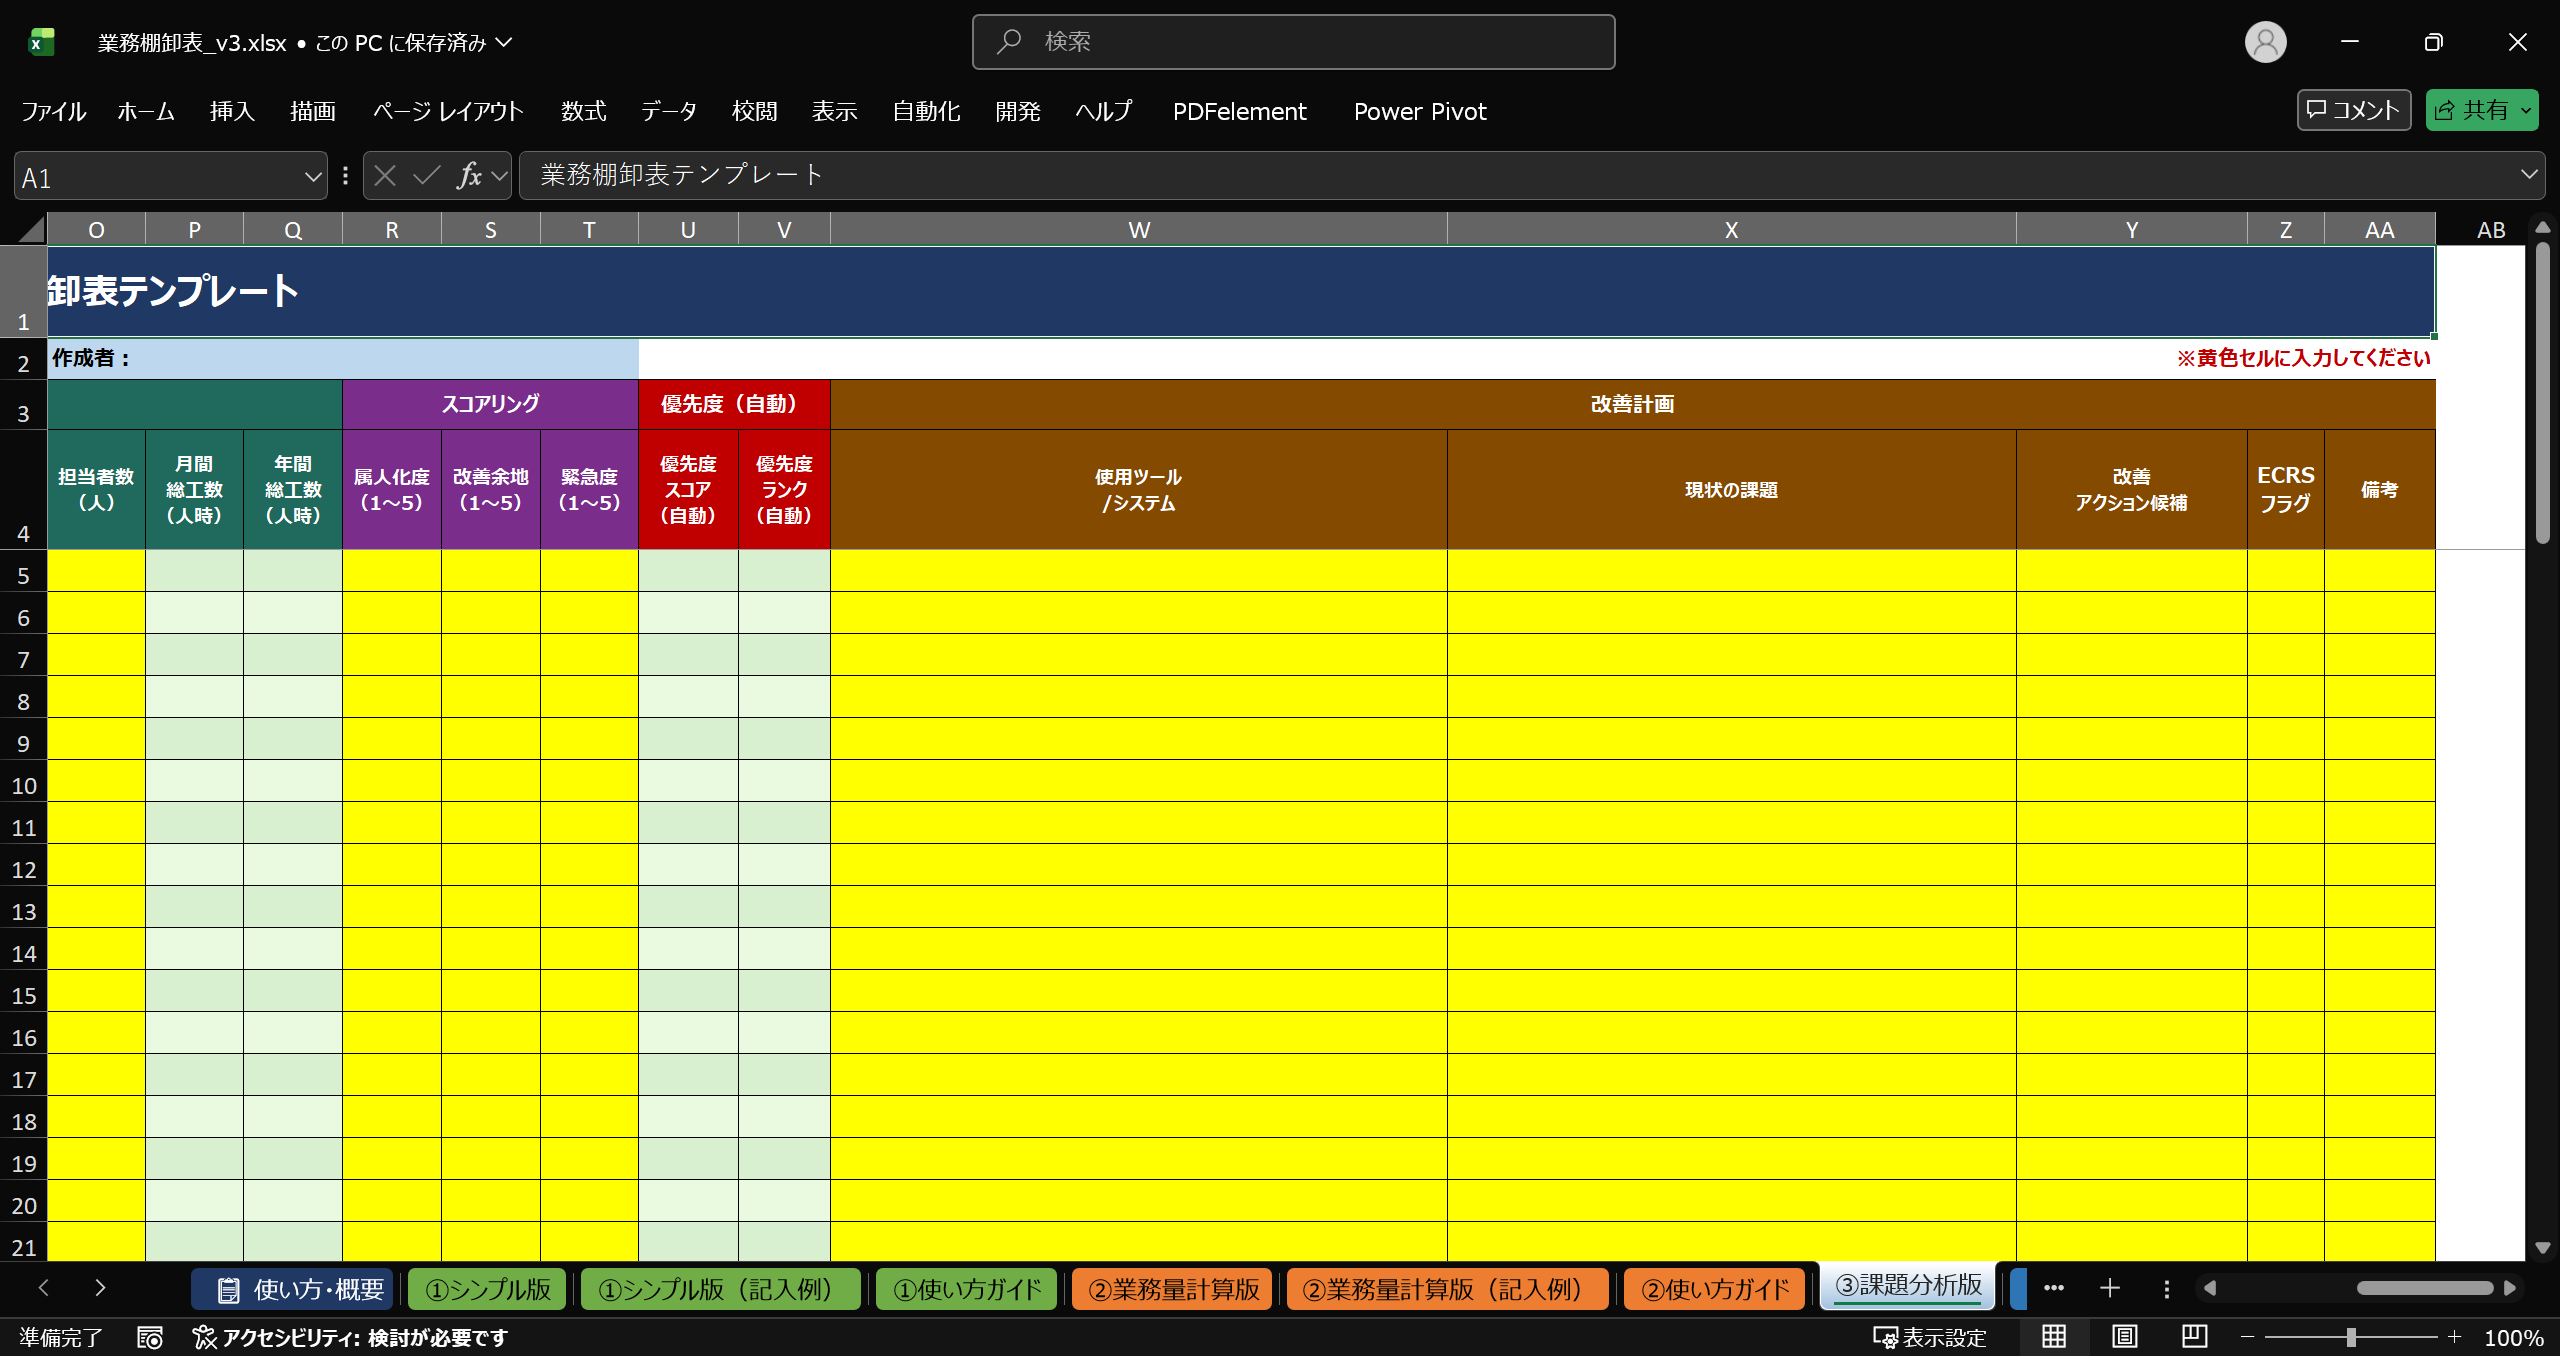Click the Enter checkmark icon in formula bar

click(427, 176)
